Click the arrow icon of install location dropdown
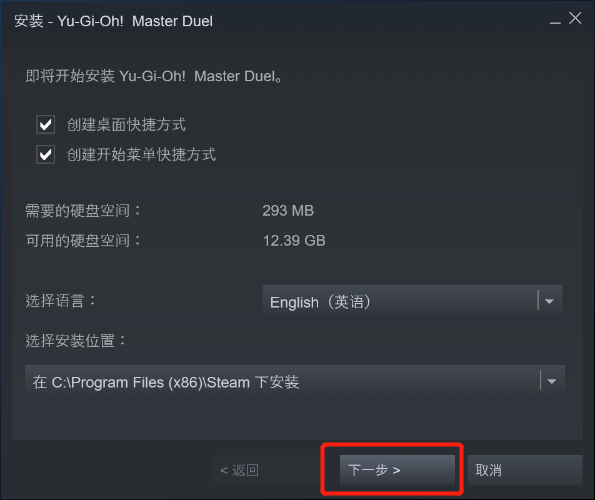Viewport: 595px width, 500px height. [x=552, y=381]
